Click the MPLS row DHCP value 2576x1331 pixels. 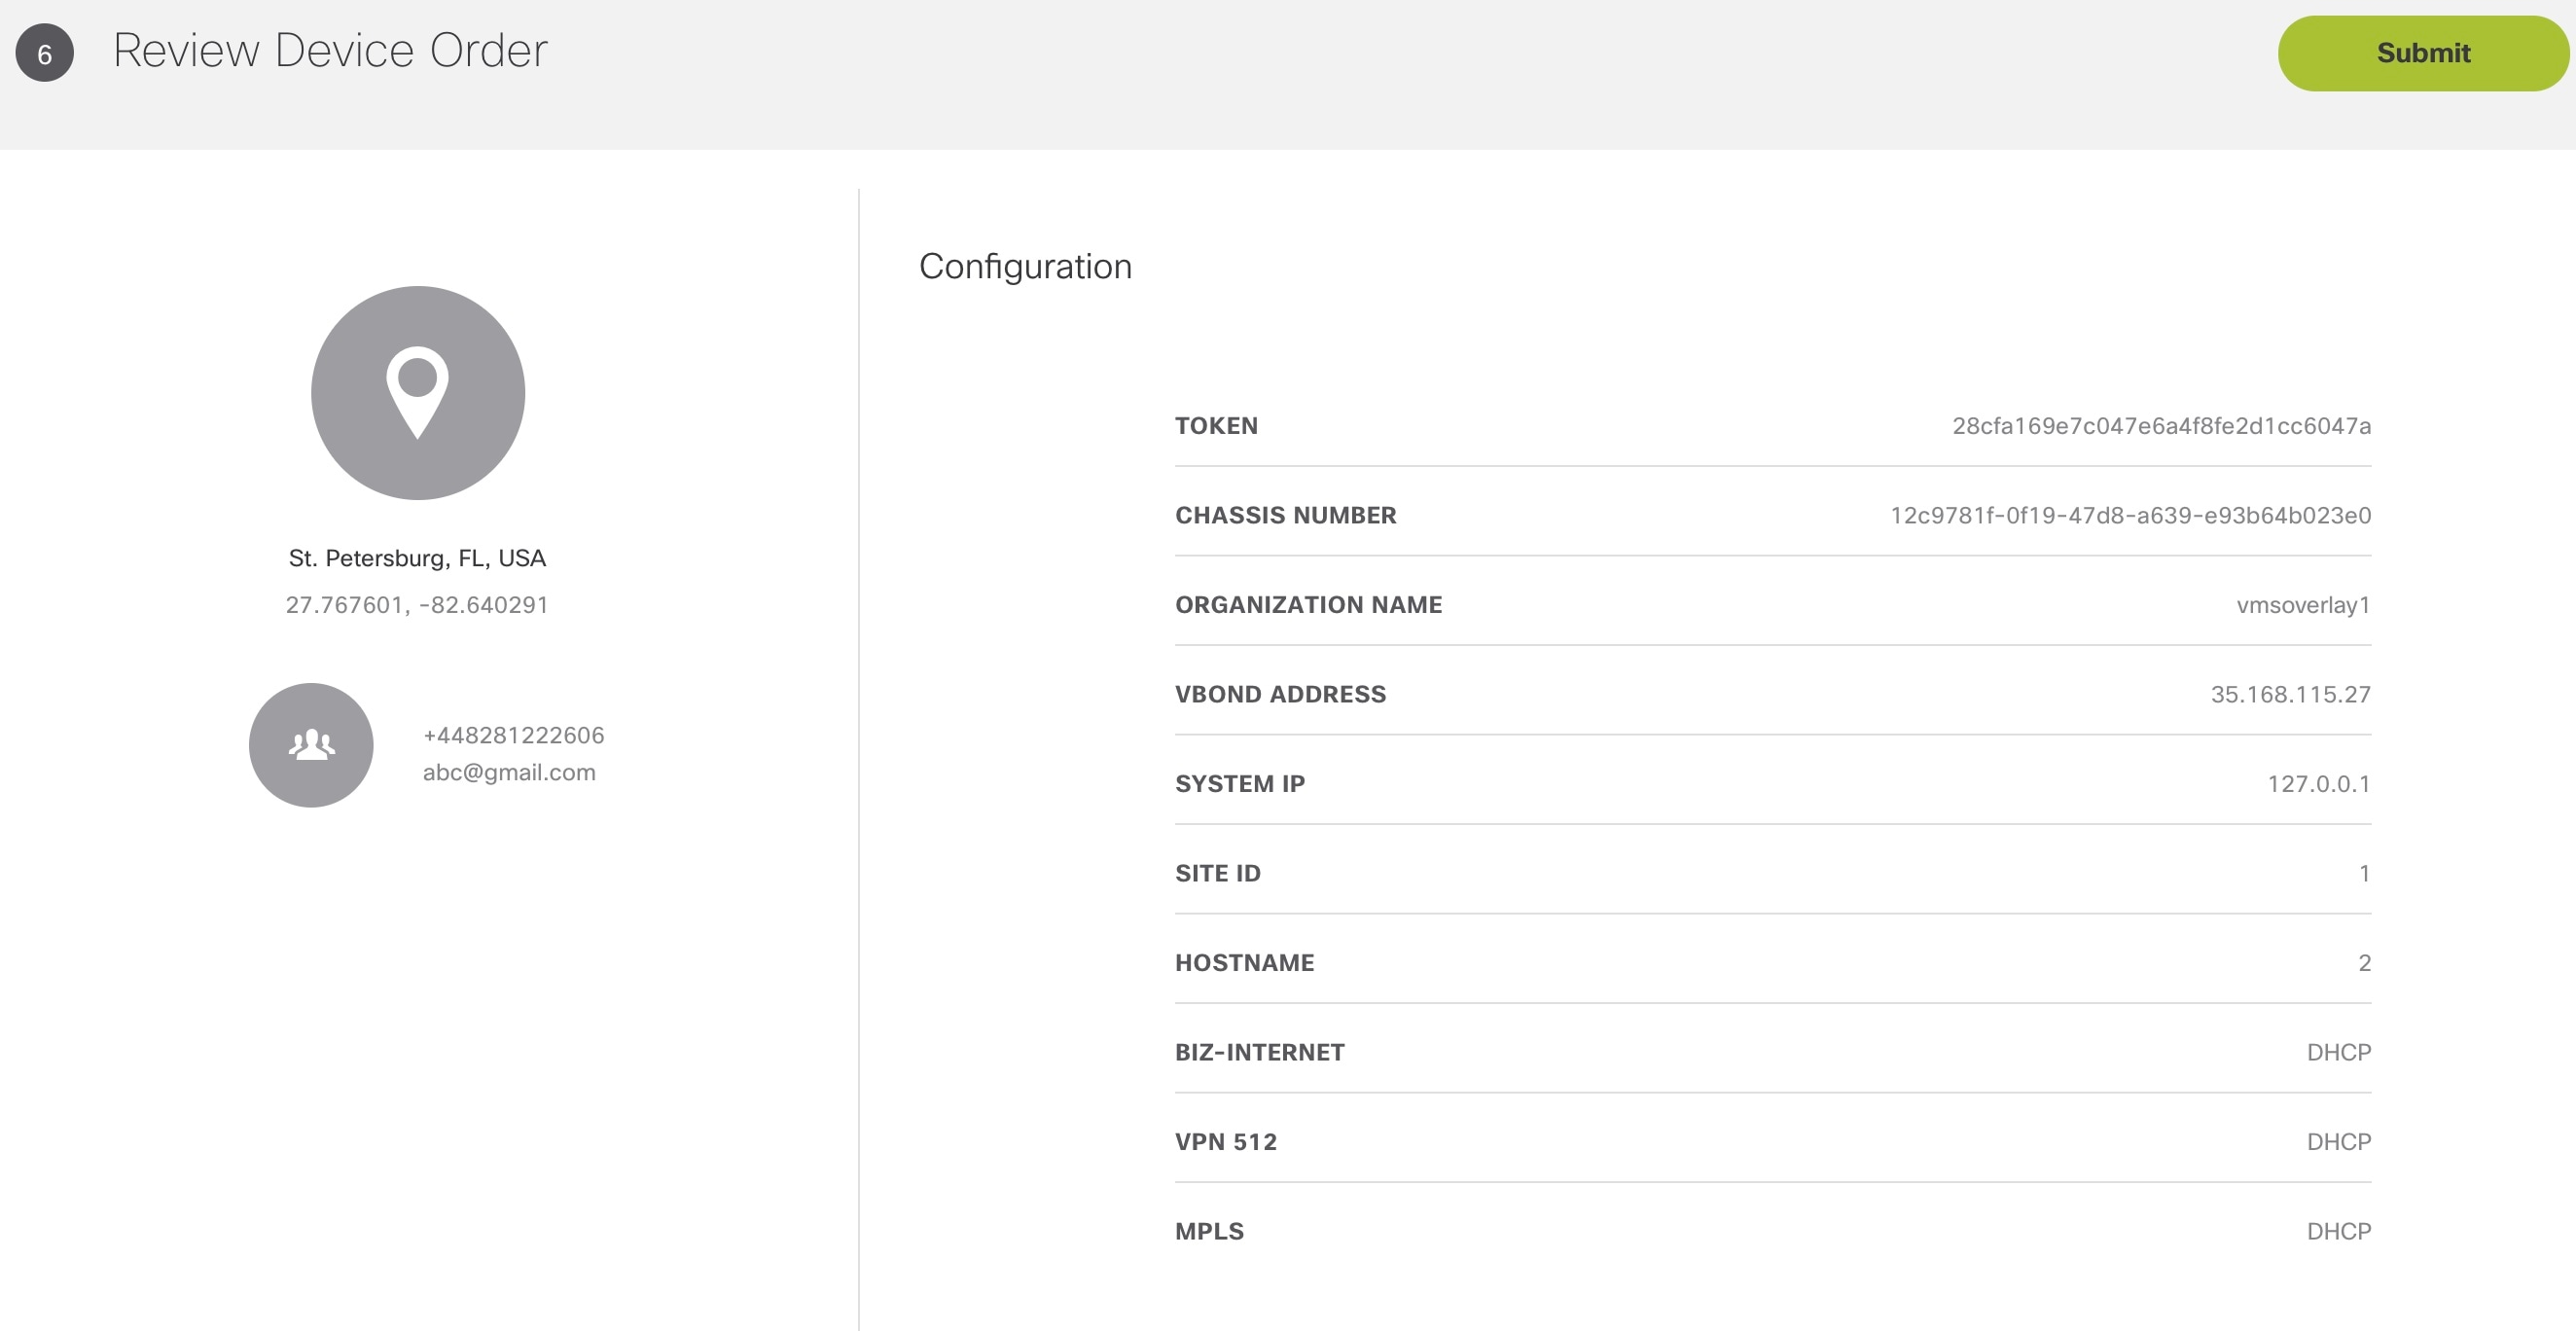point(2338,1231)
